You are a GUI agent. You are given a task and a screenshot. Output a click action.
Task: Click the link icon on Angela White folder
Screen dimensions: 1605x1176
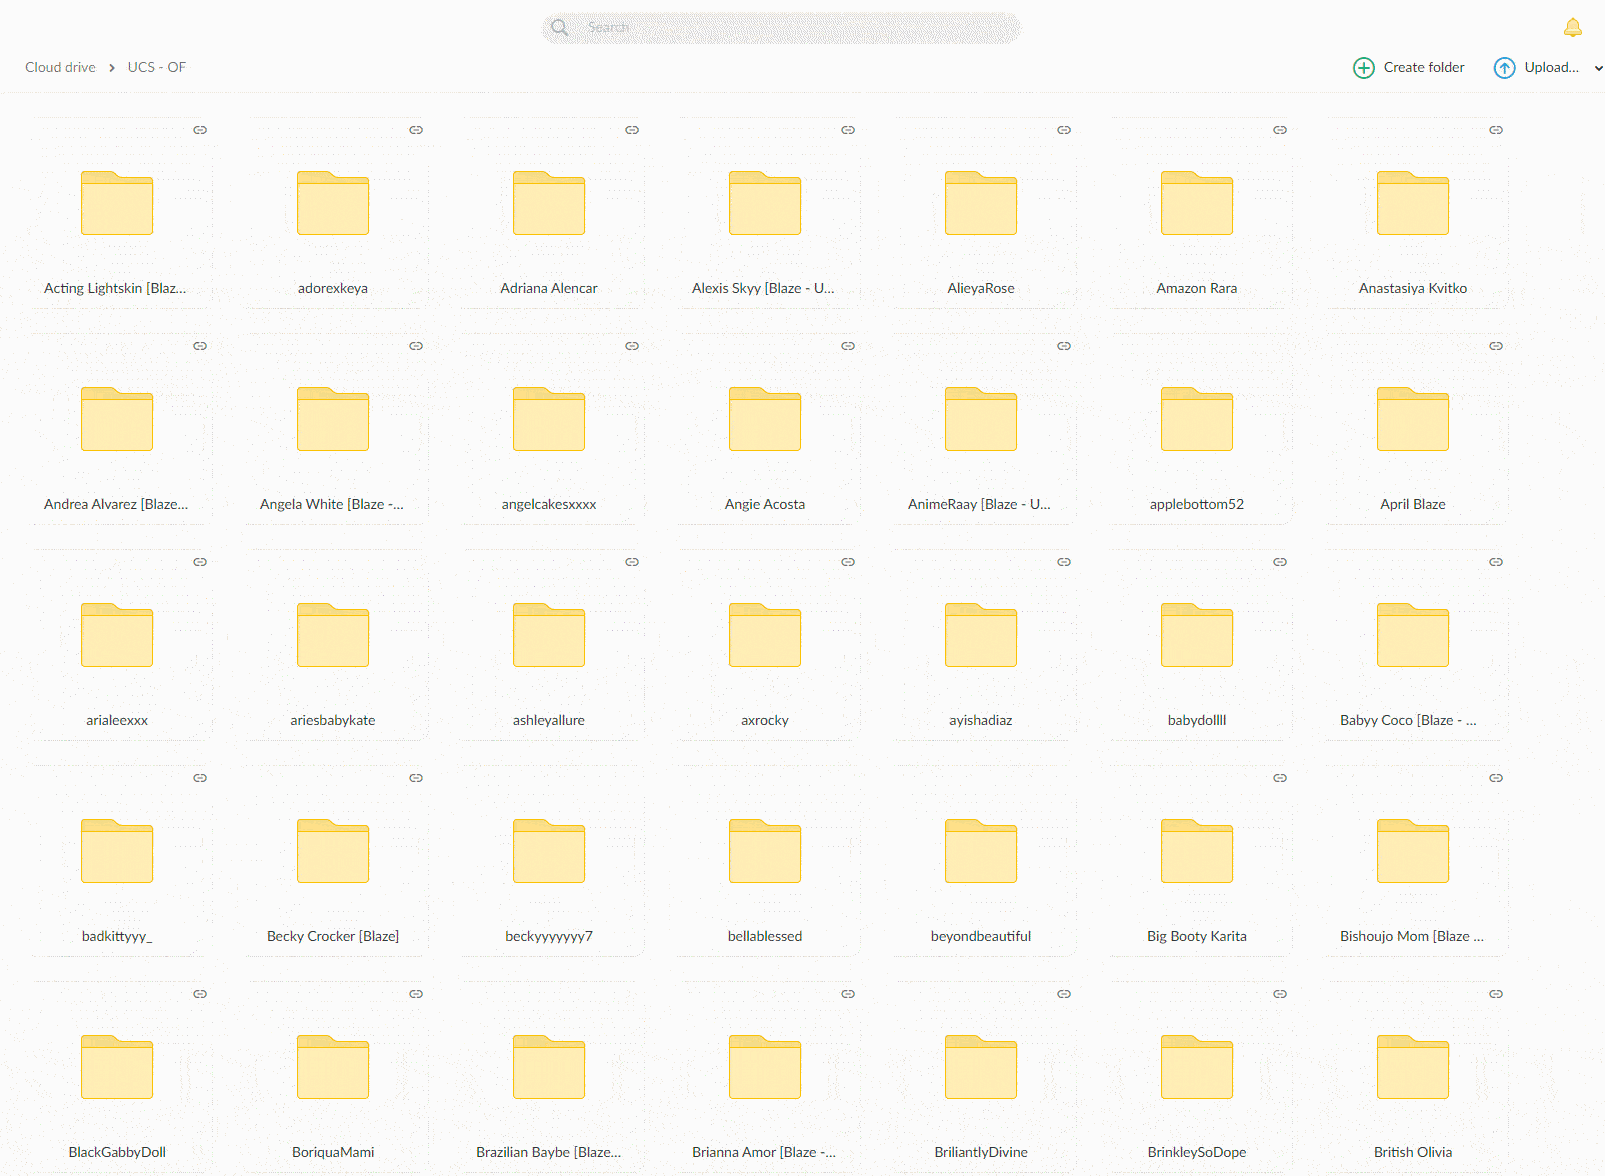416,346
